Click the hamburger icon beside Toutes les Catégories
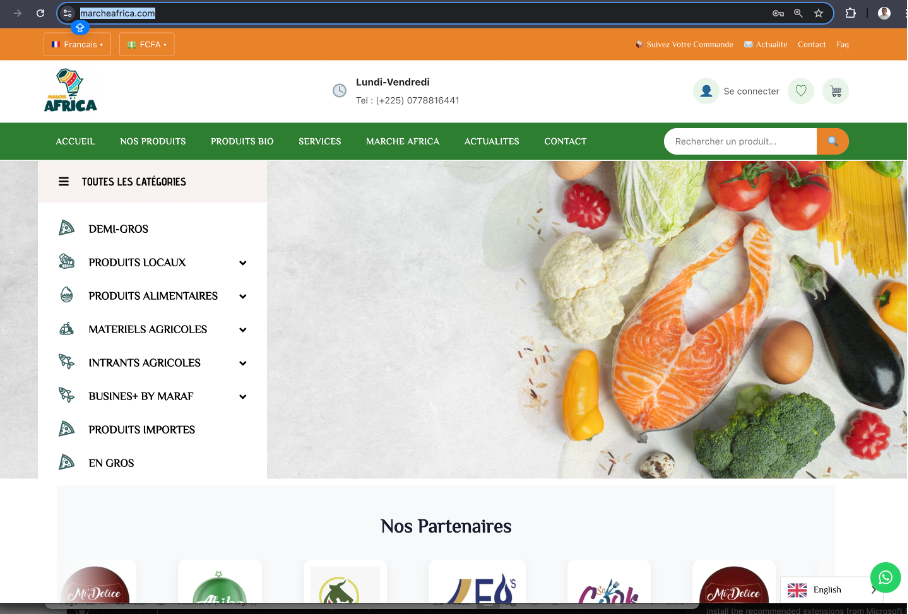The width and height of the screenshot is (908, 614). coord(63,181)
